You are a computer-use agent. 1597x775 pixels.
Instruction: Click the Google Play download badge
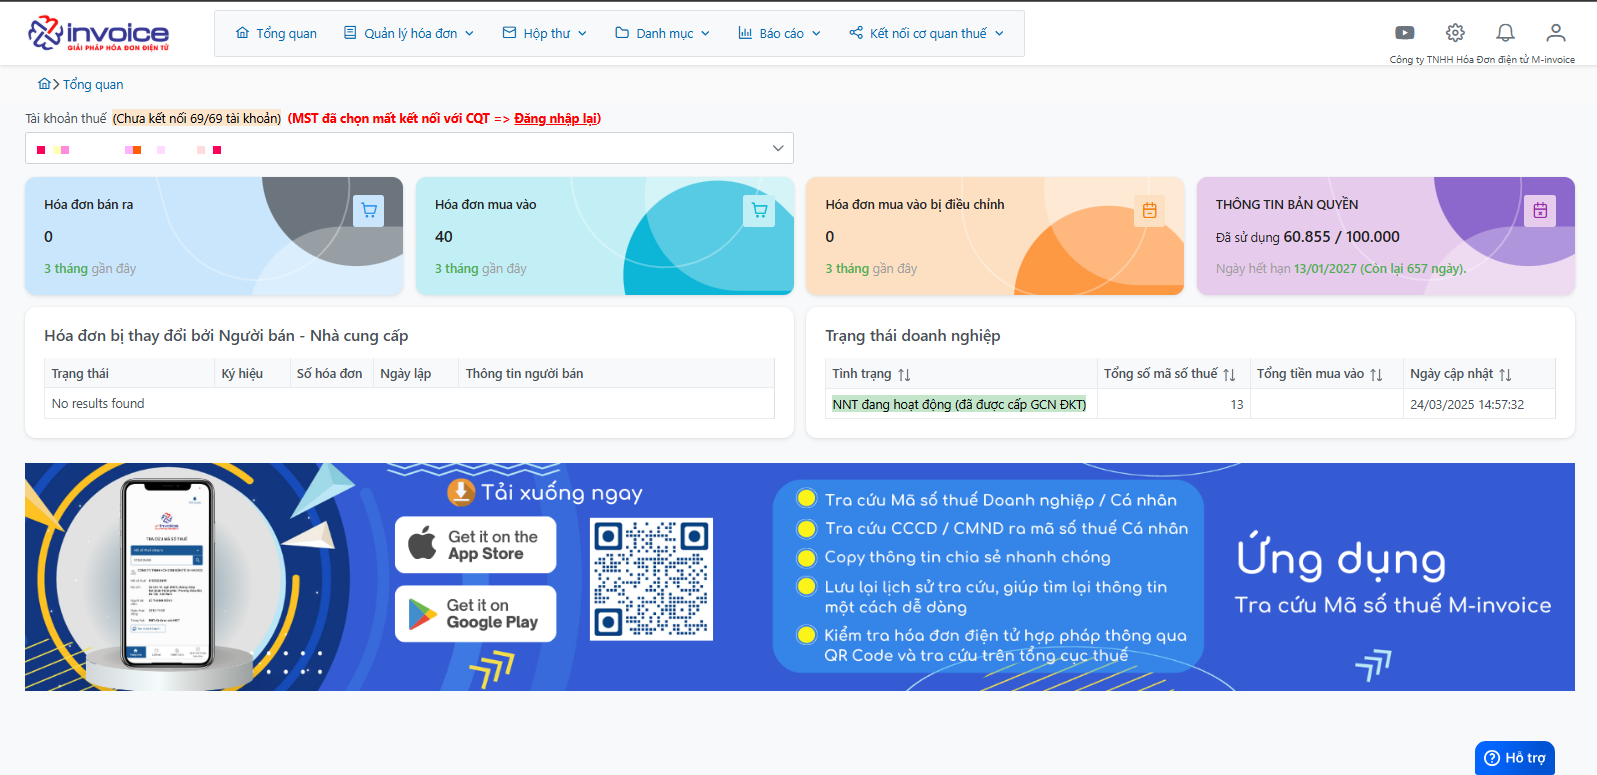(475, 613)
